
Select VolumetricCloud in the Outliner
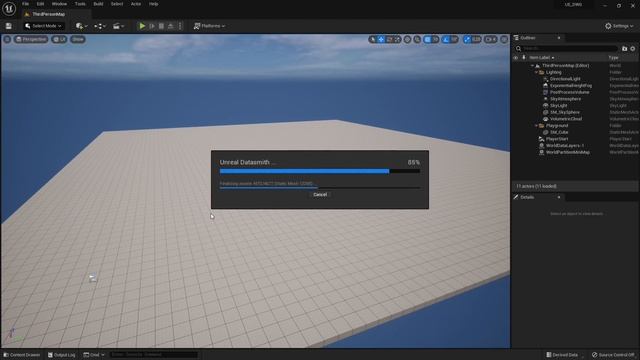tap(566, 119)
